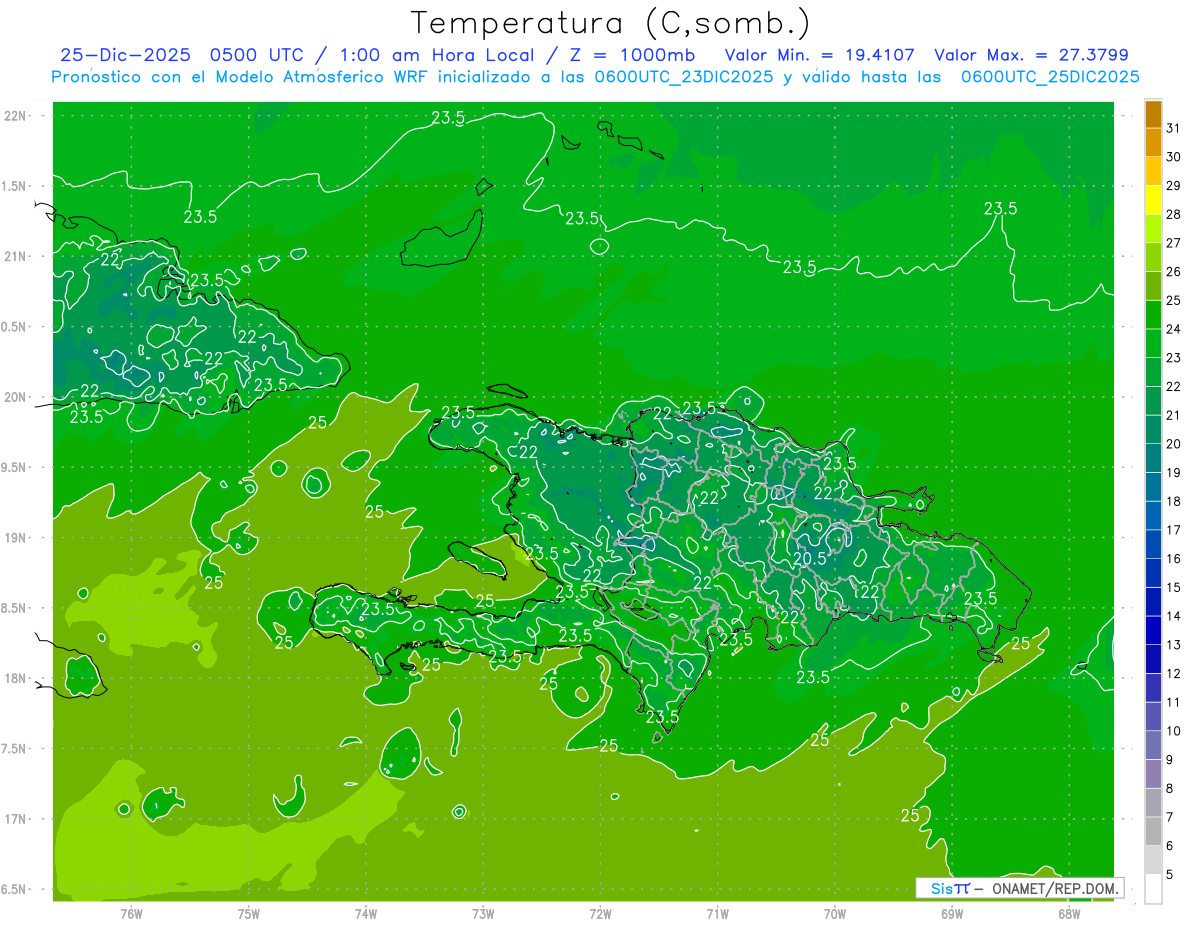This screenshot has height=927, width=1200.
Task: Select the date text "25-Dic-2025"
Action: (x=126, y=55)
